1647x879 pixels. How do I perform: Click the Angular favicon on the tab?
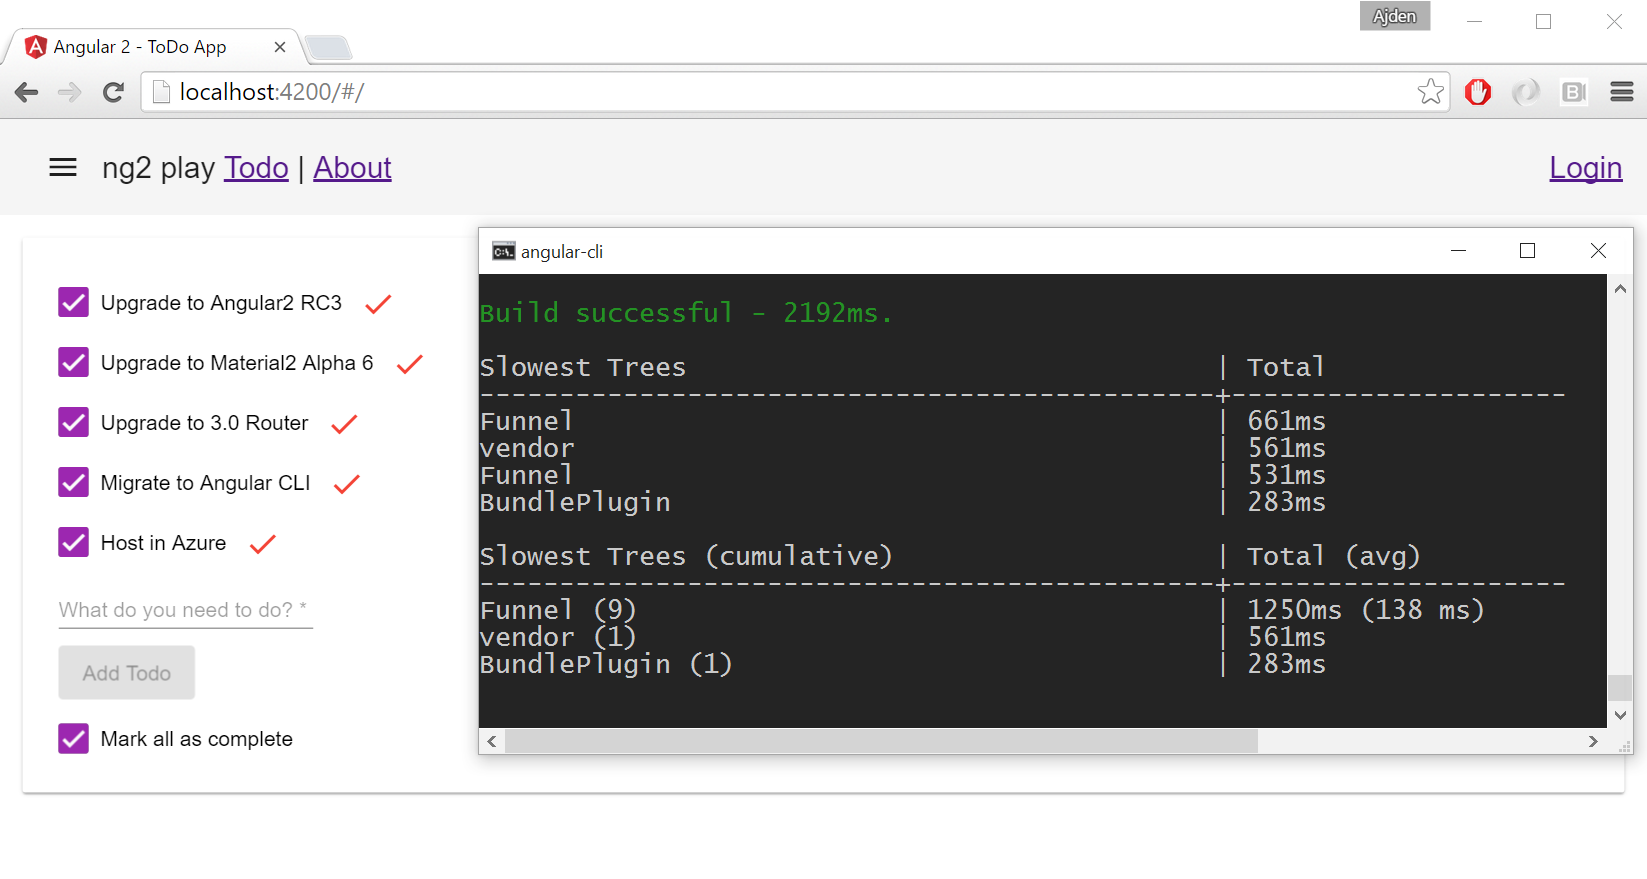[36, 46]
